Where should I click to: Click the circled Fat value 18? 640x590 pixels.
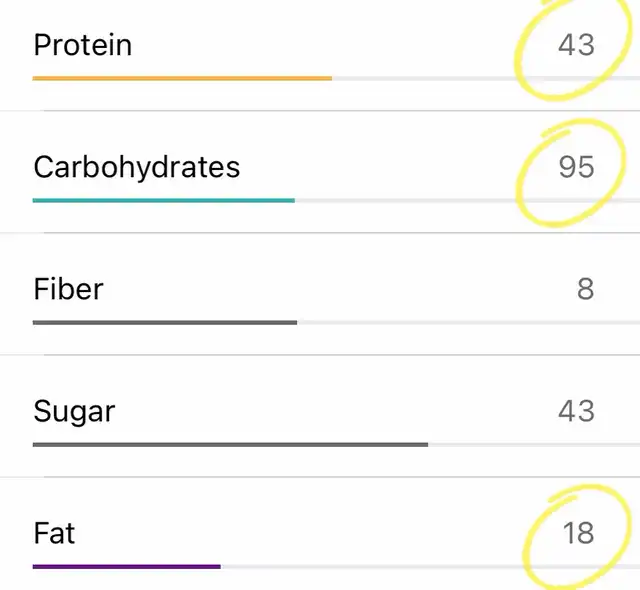click(578, 533)
